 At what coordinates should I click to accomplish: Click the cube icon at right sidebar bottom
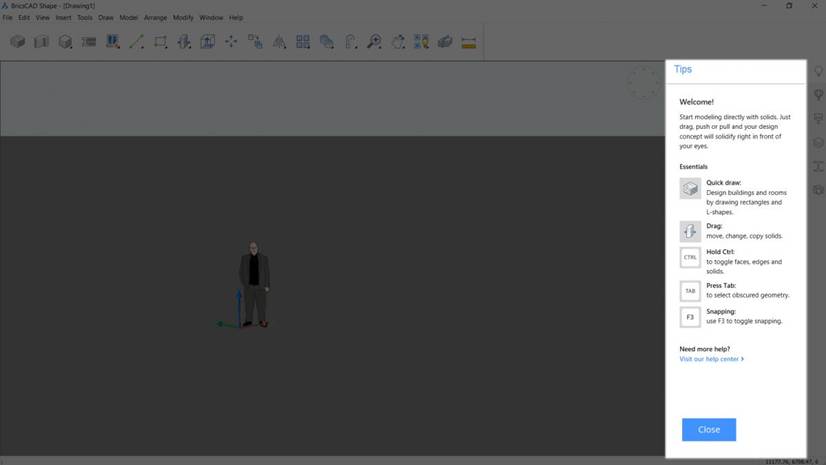tap(818, 190)
